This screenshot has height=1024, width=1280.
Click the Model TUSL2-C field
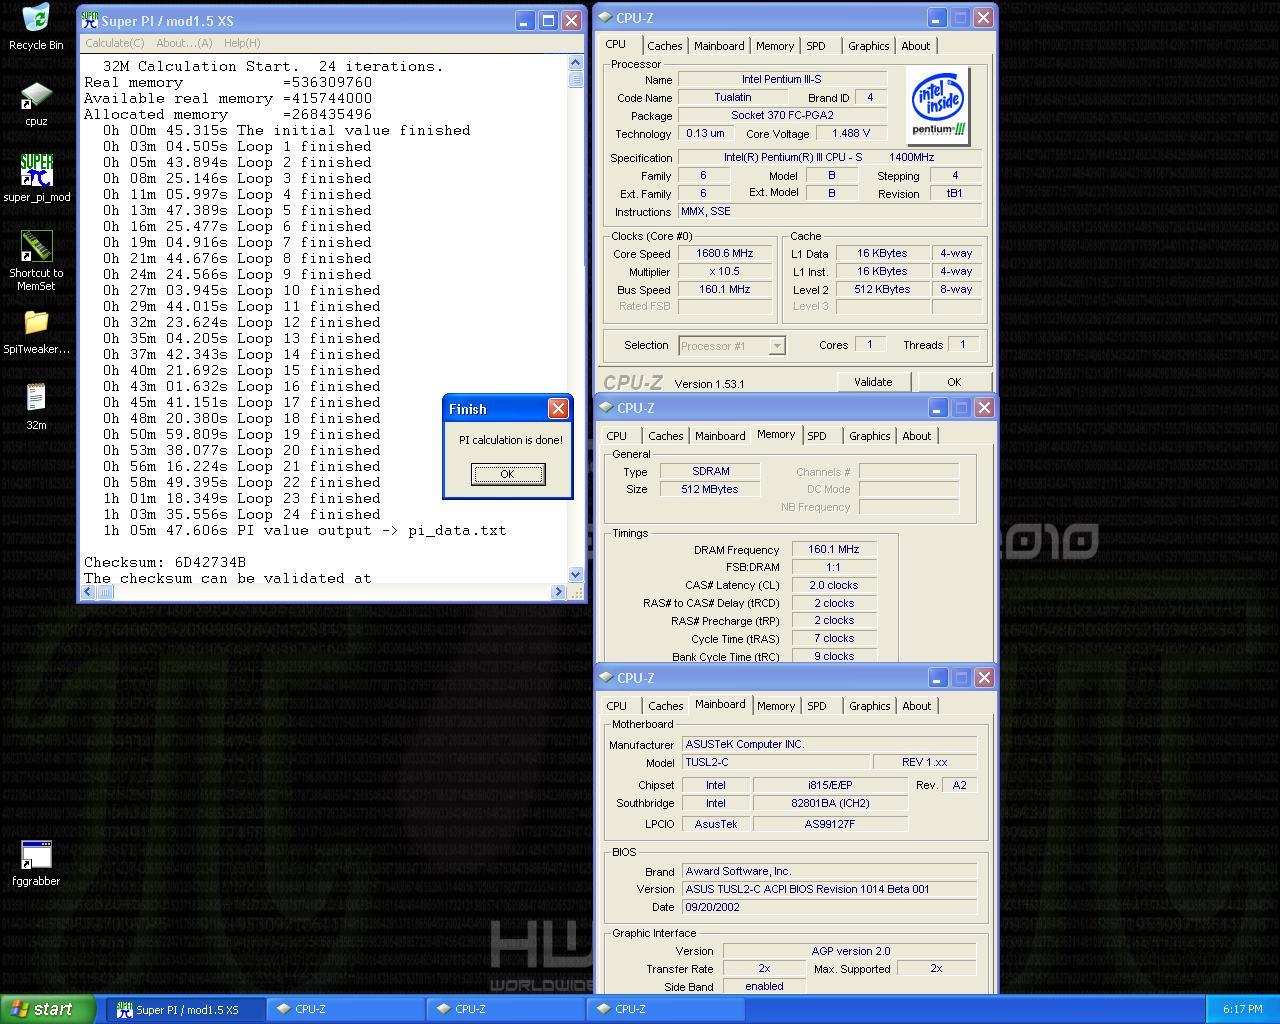pos(776,762)
